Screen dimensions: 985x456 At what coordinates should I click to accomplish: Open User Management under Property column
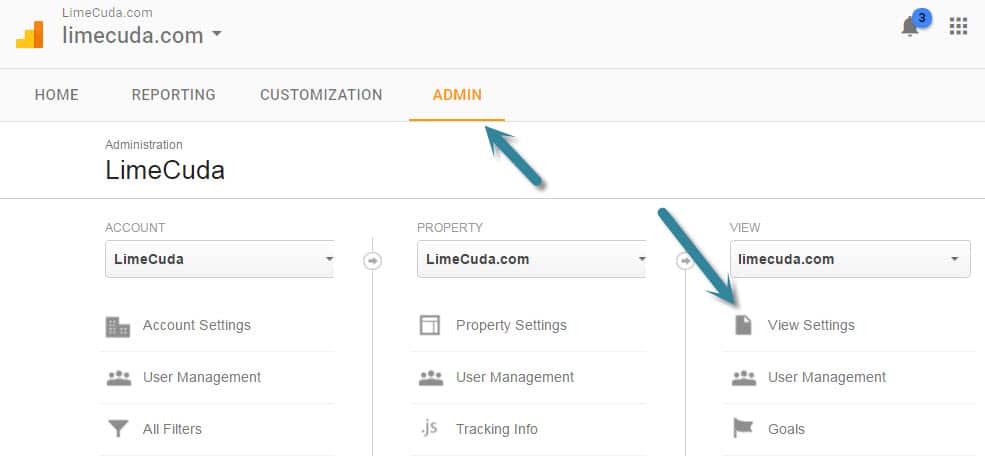coord(515,377)
